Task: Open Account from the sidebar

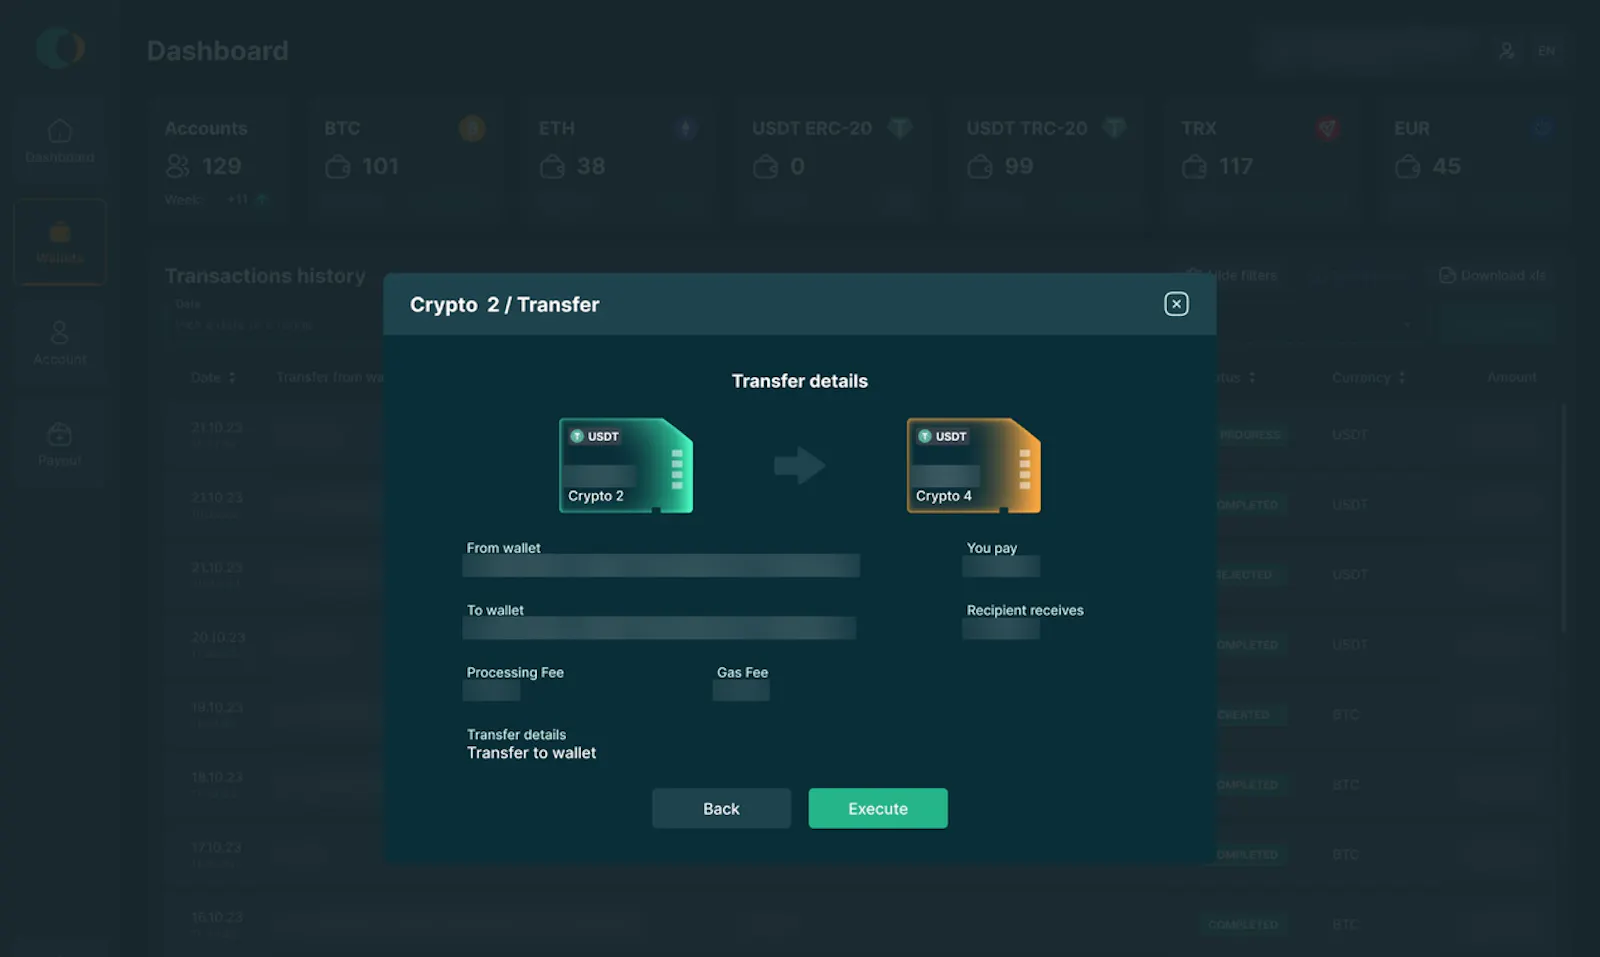Action: [x=60, y=343]
